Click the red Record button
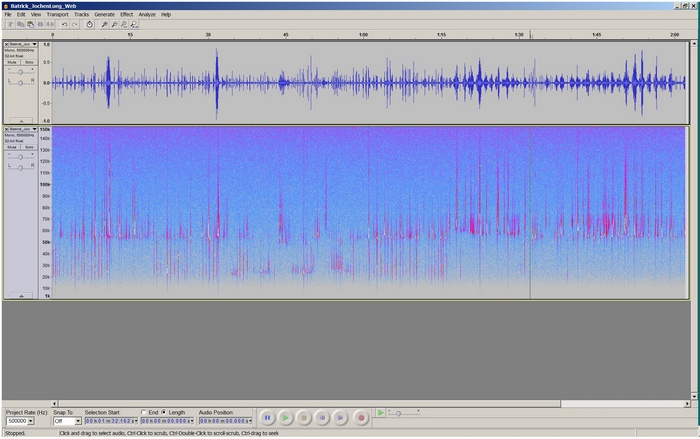Image resolution: width=700 pixels, height=439 pixels. point(361,418)
